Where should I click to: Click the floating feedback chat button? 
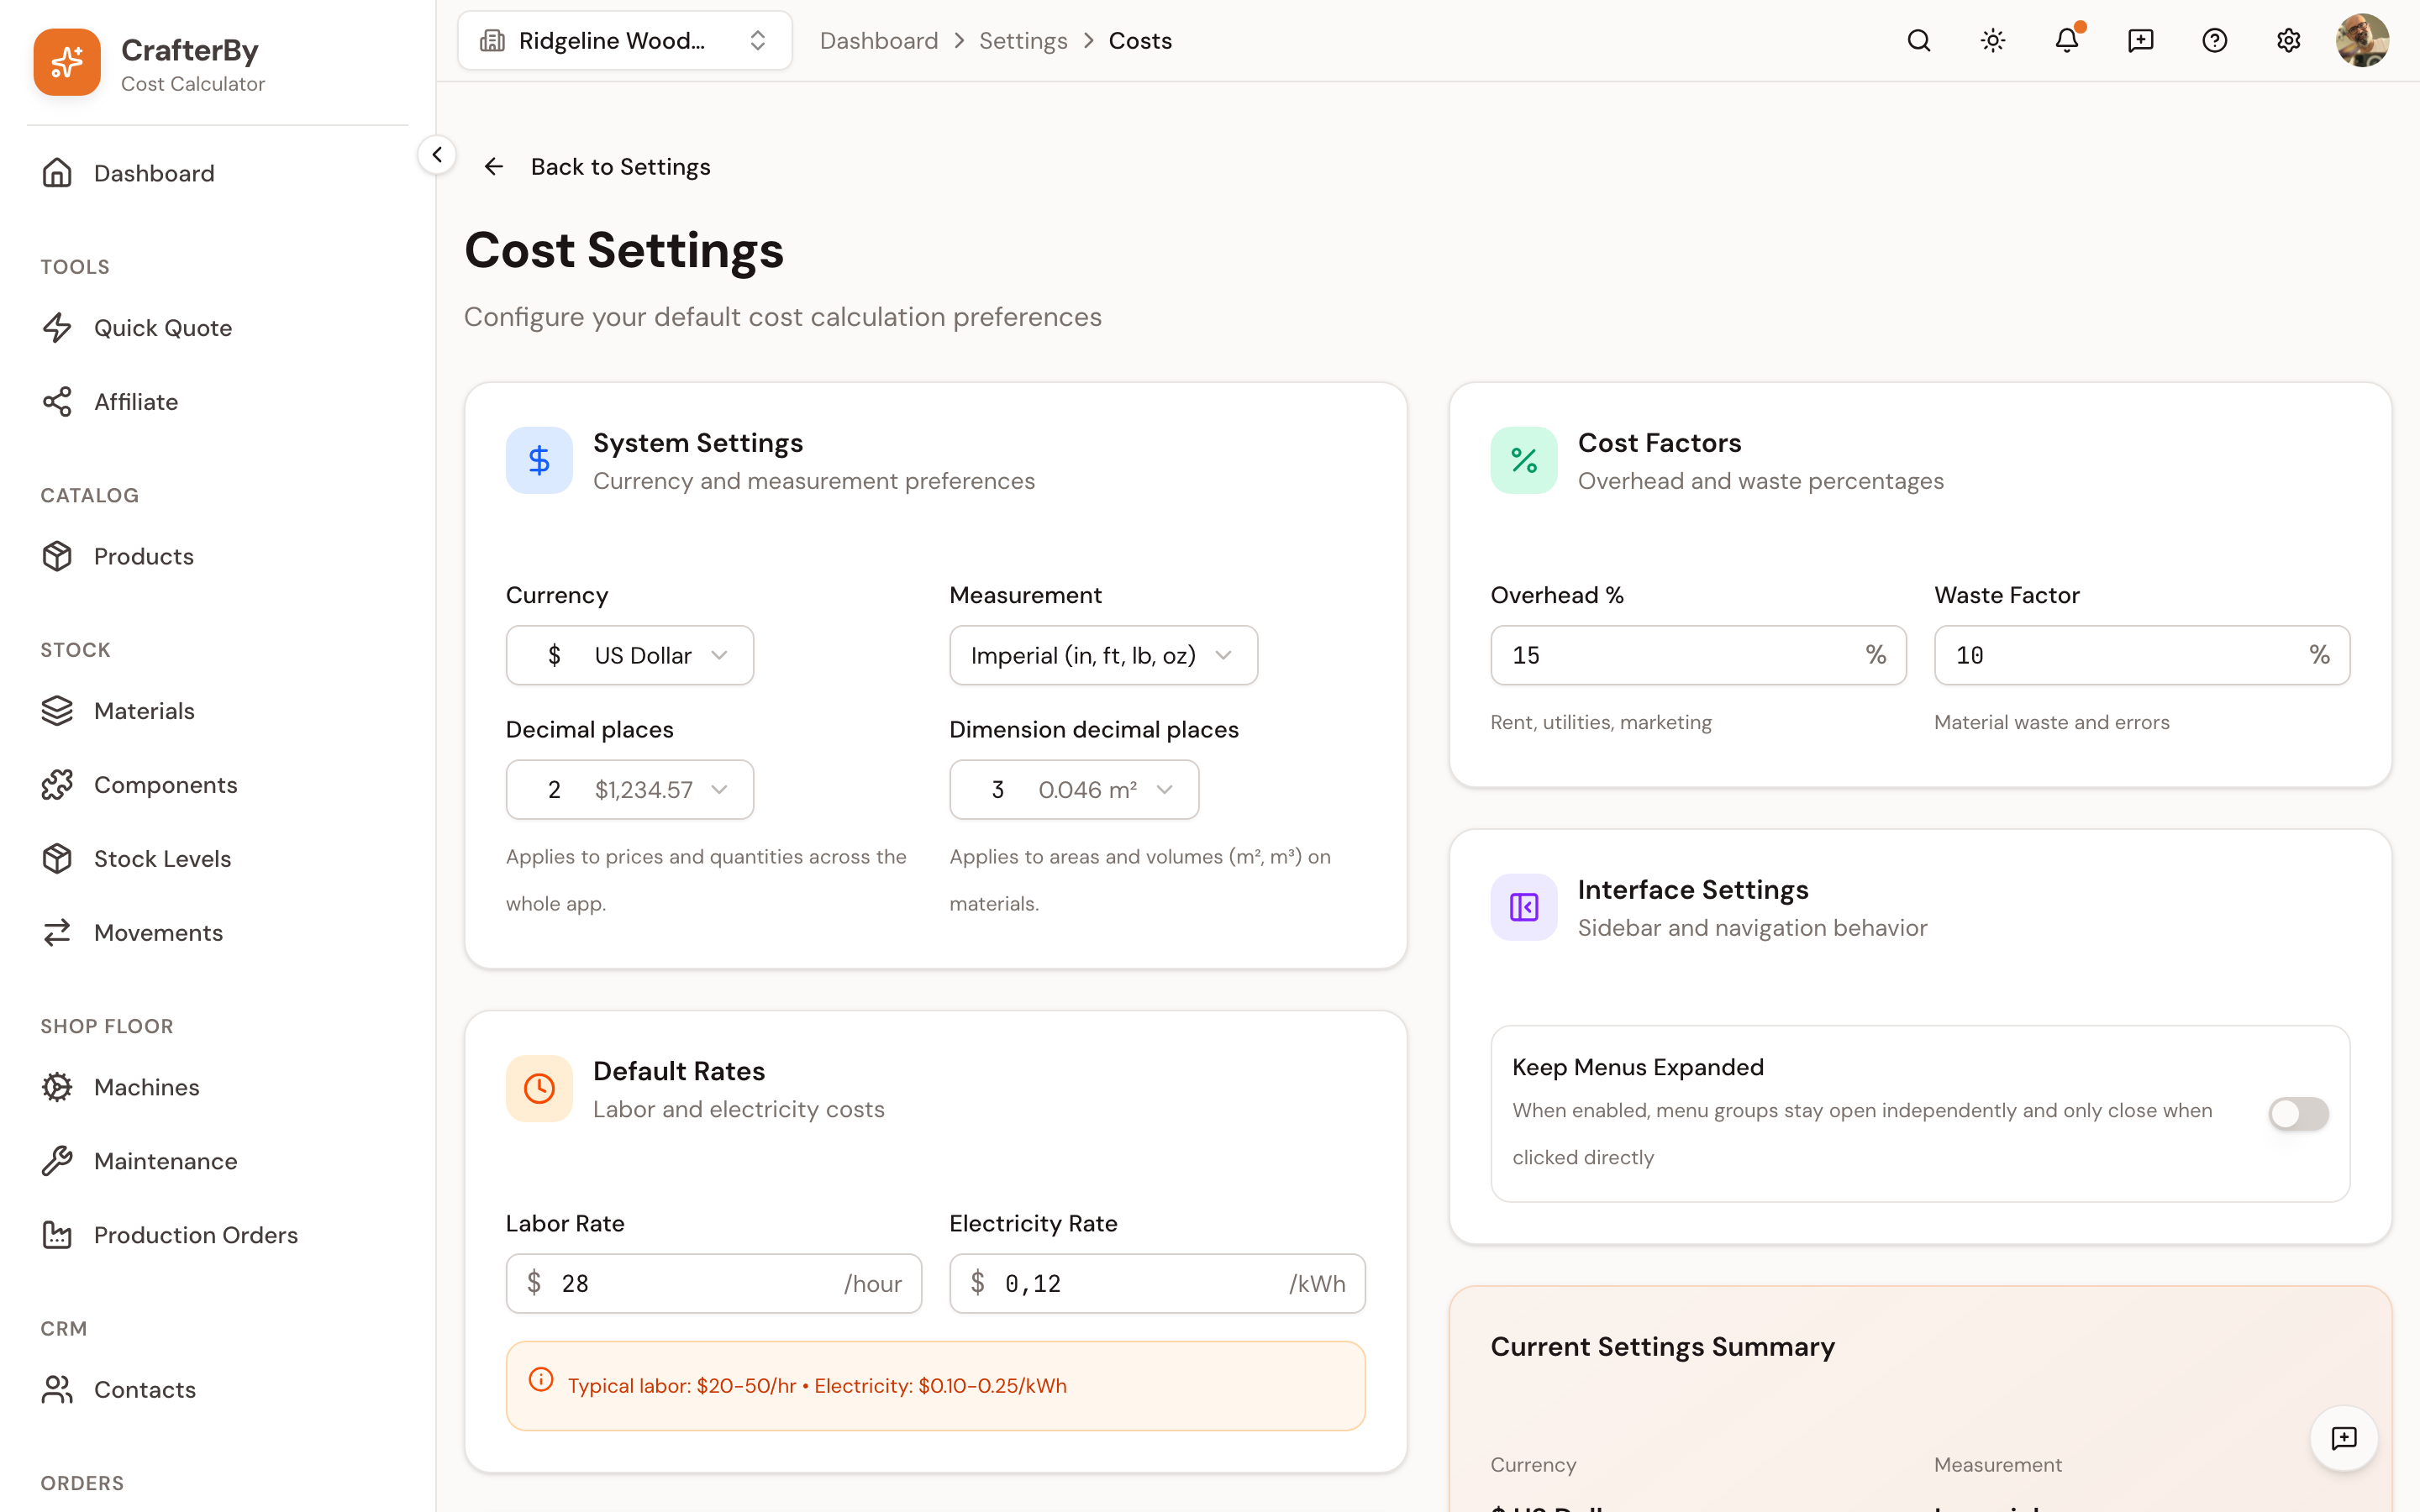(x=2343, y=1438)
